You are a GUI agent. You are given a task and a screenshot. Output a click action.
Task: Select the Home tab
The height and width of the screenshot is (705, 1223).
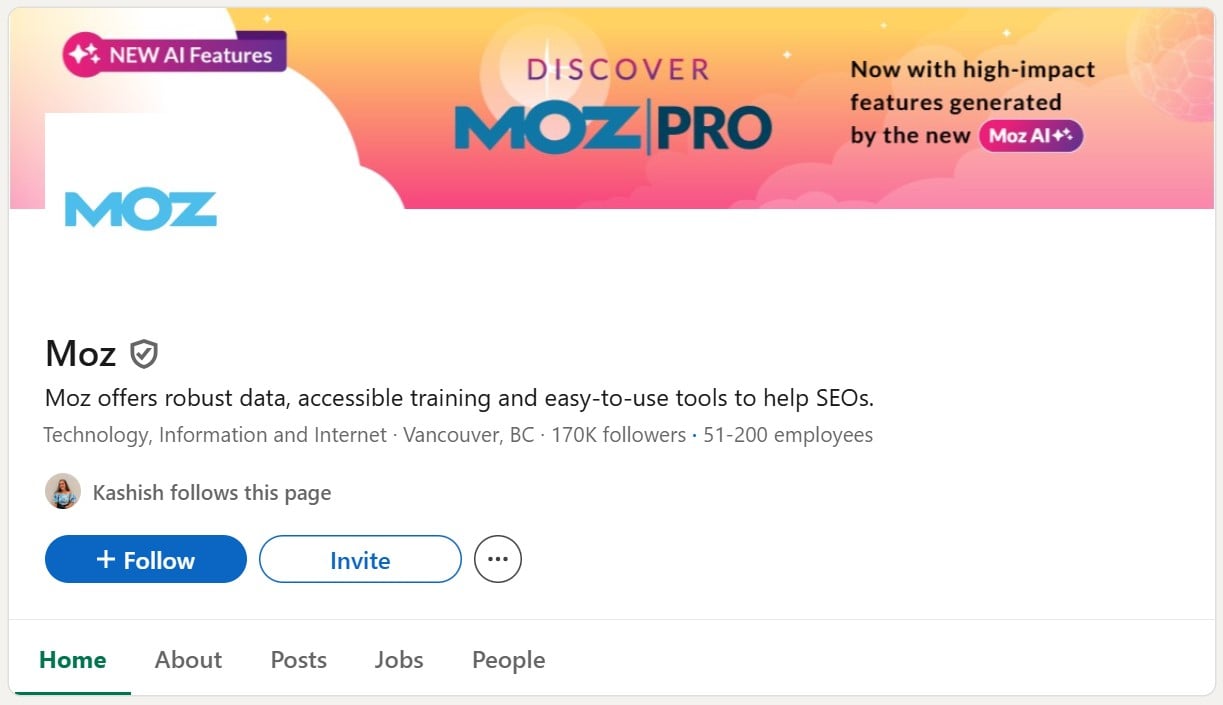[x=73, y=660]
